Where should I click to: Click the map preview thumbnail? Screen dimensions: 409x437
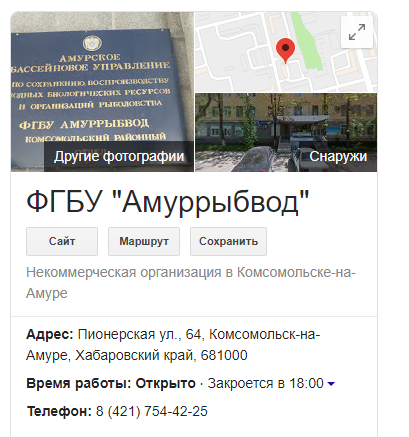[x=286, y=52]
